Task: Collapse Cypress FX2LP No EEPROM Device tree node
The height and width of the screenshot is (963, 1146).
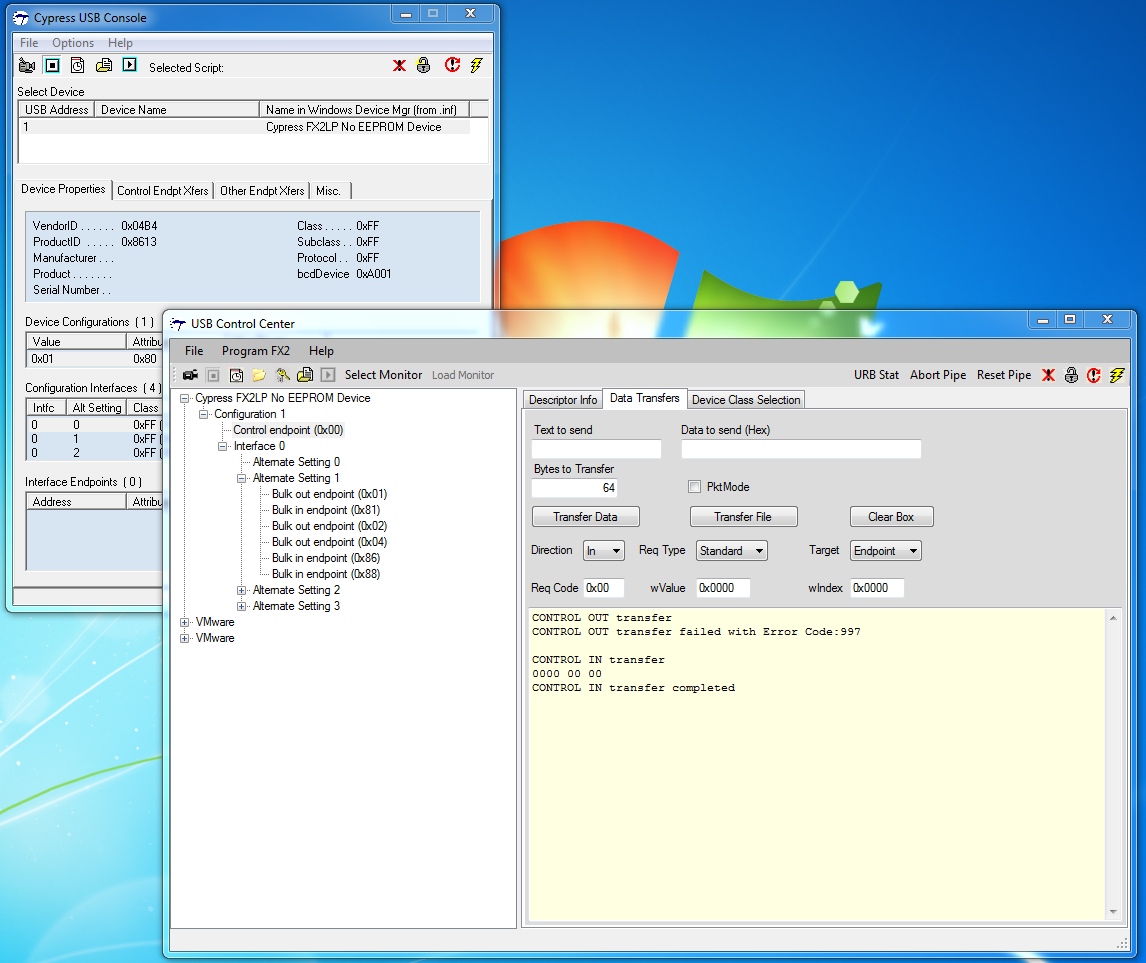Action: point(185,398)
